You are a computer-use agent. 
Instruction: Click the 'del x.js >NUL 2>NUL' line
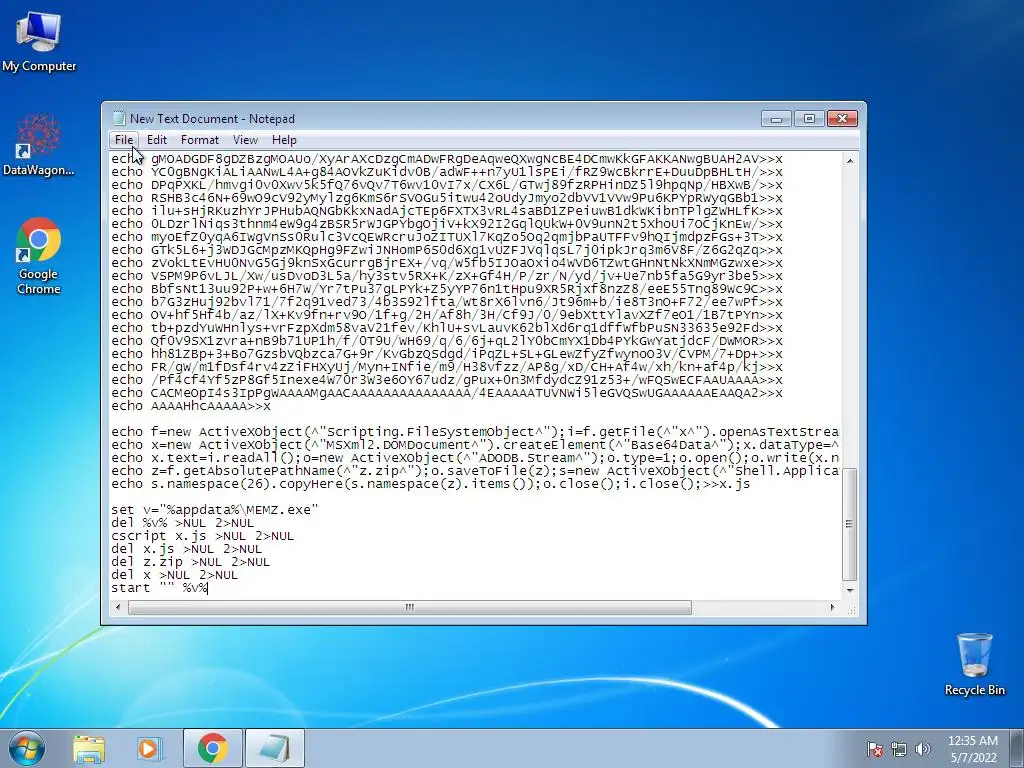186,549
